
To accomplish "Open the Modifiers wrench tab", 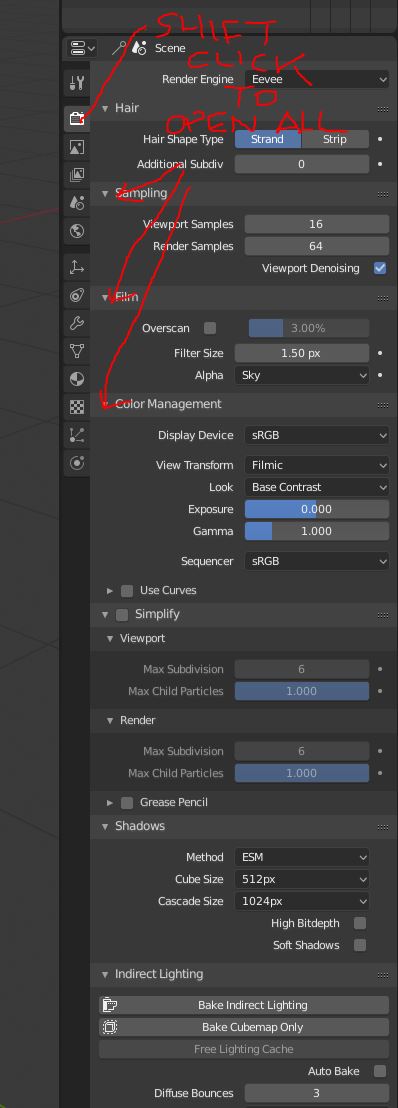I will (x=77, y=324).
